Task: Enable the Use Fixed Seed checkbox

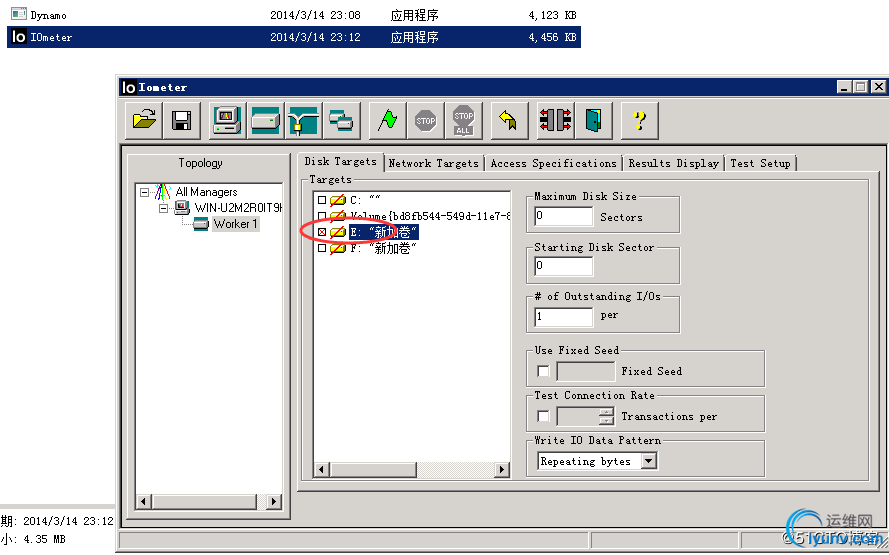Action: coord(543,371)
